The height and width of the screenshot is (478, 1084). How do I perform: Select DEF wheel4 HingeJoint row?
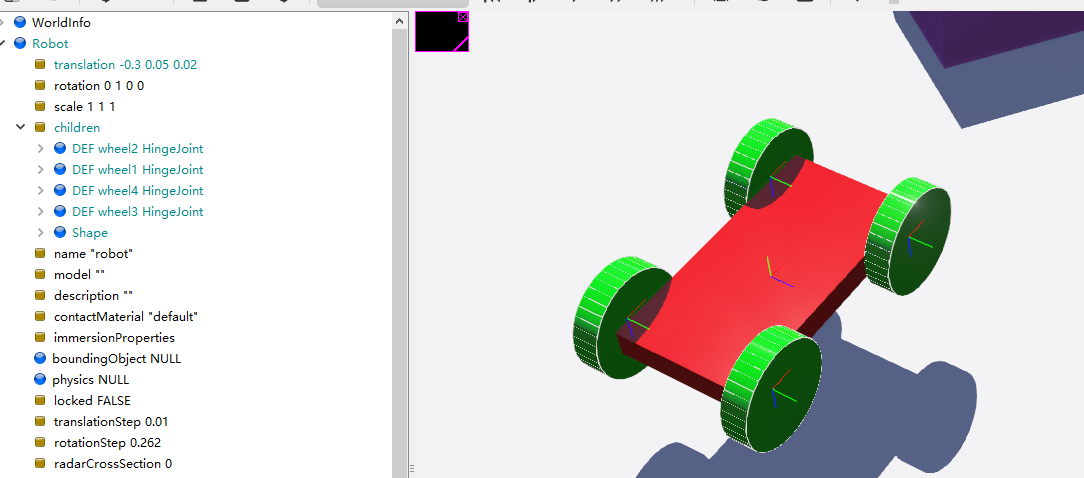[x=138, y=190]
